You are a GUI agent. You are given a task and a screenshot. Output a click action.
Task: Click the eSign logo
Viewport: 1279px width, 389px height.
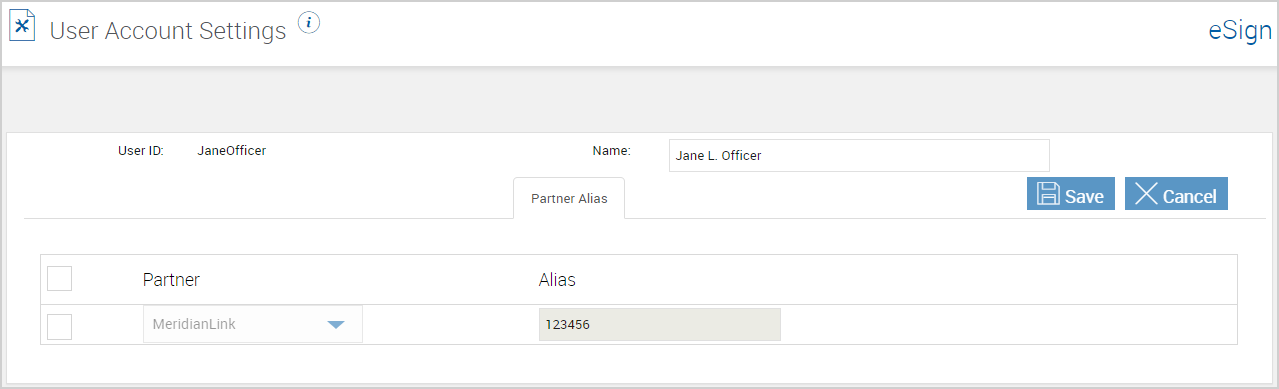(1240, 30)
